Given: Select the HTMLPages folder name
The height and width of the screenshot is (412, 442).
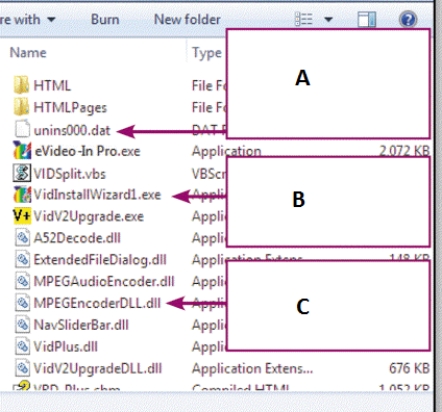Looking at the screenshot, I should [70, 108].
